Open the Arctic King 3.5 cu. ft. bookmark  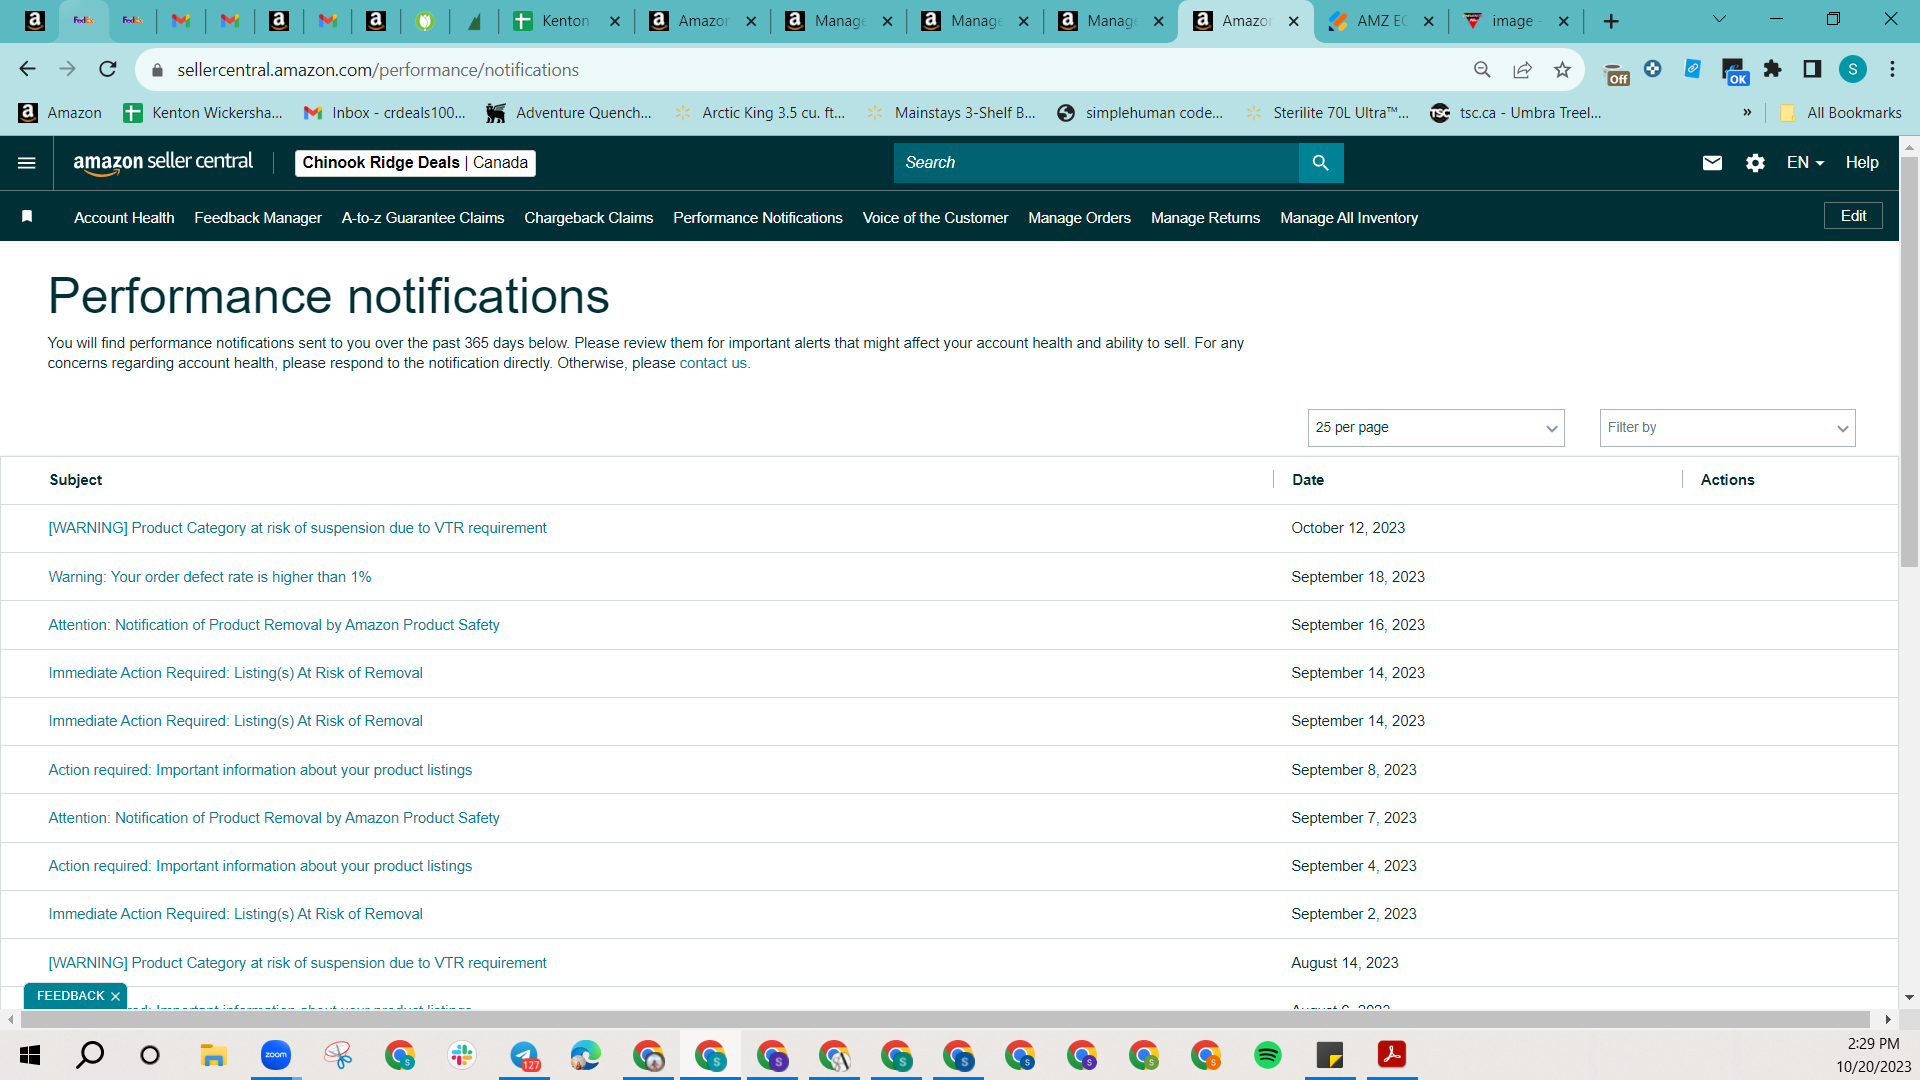click(760, 113)
